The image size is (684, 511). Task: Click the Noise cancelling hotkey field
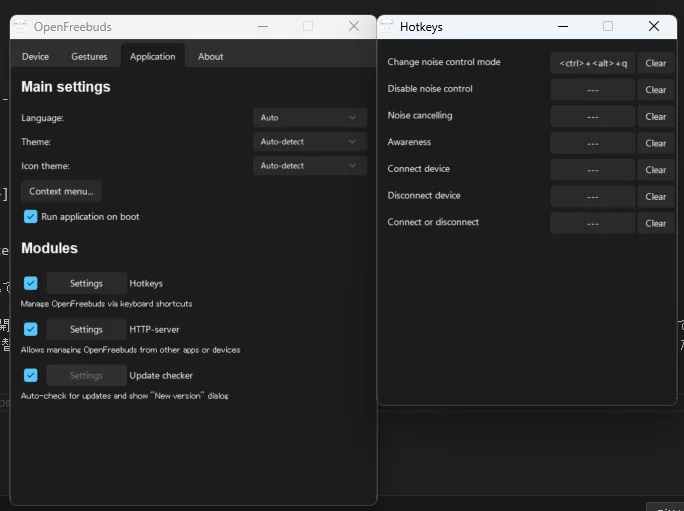592,117
